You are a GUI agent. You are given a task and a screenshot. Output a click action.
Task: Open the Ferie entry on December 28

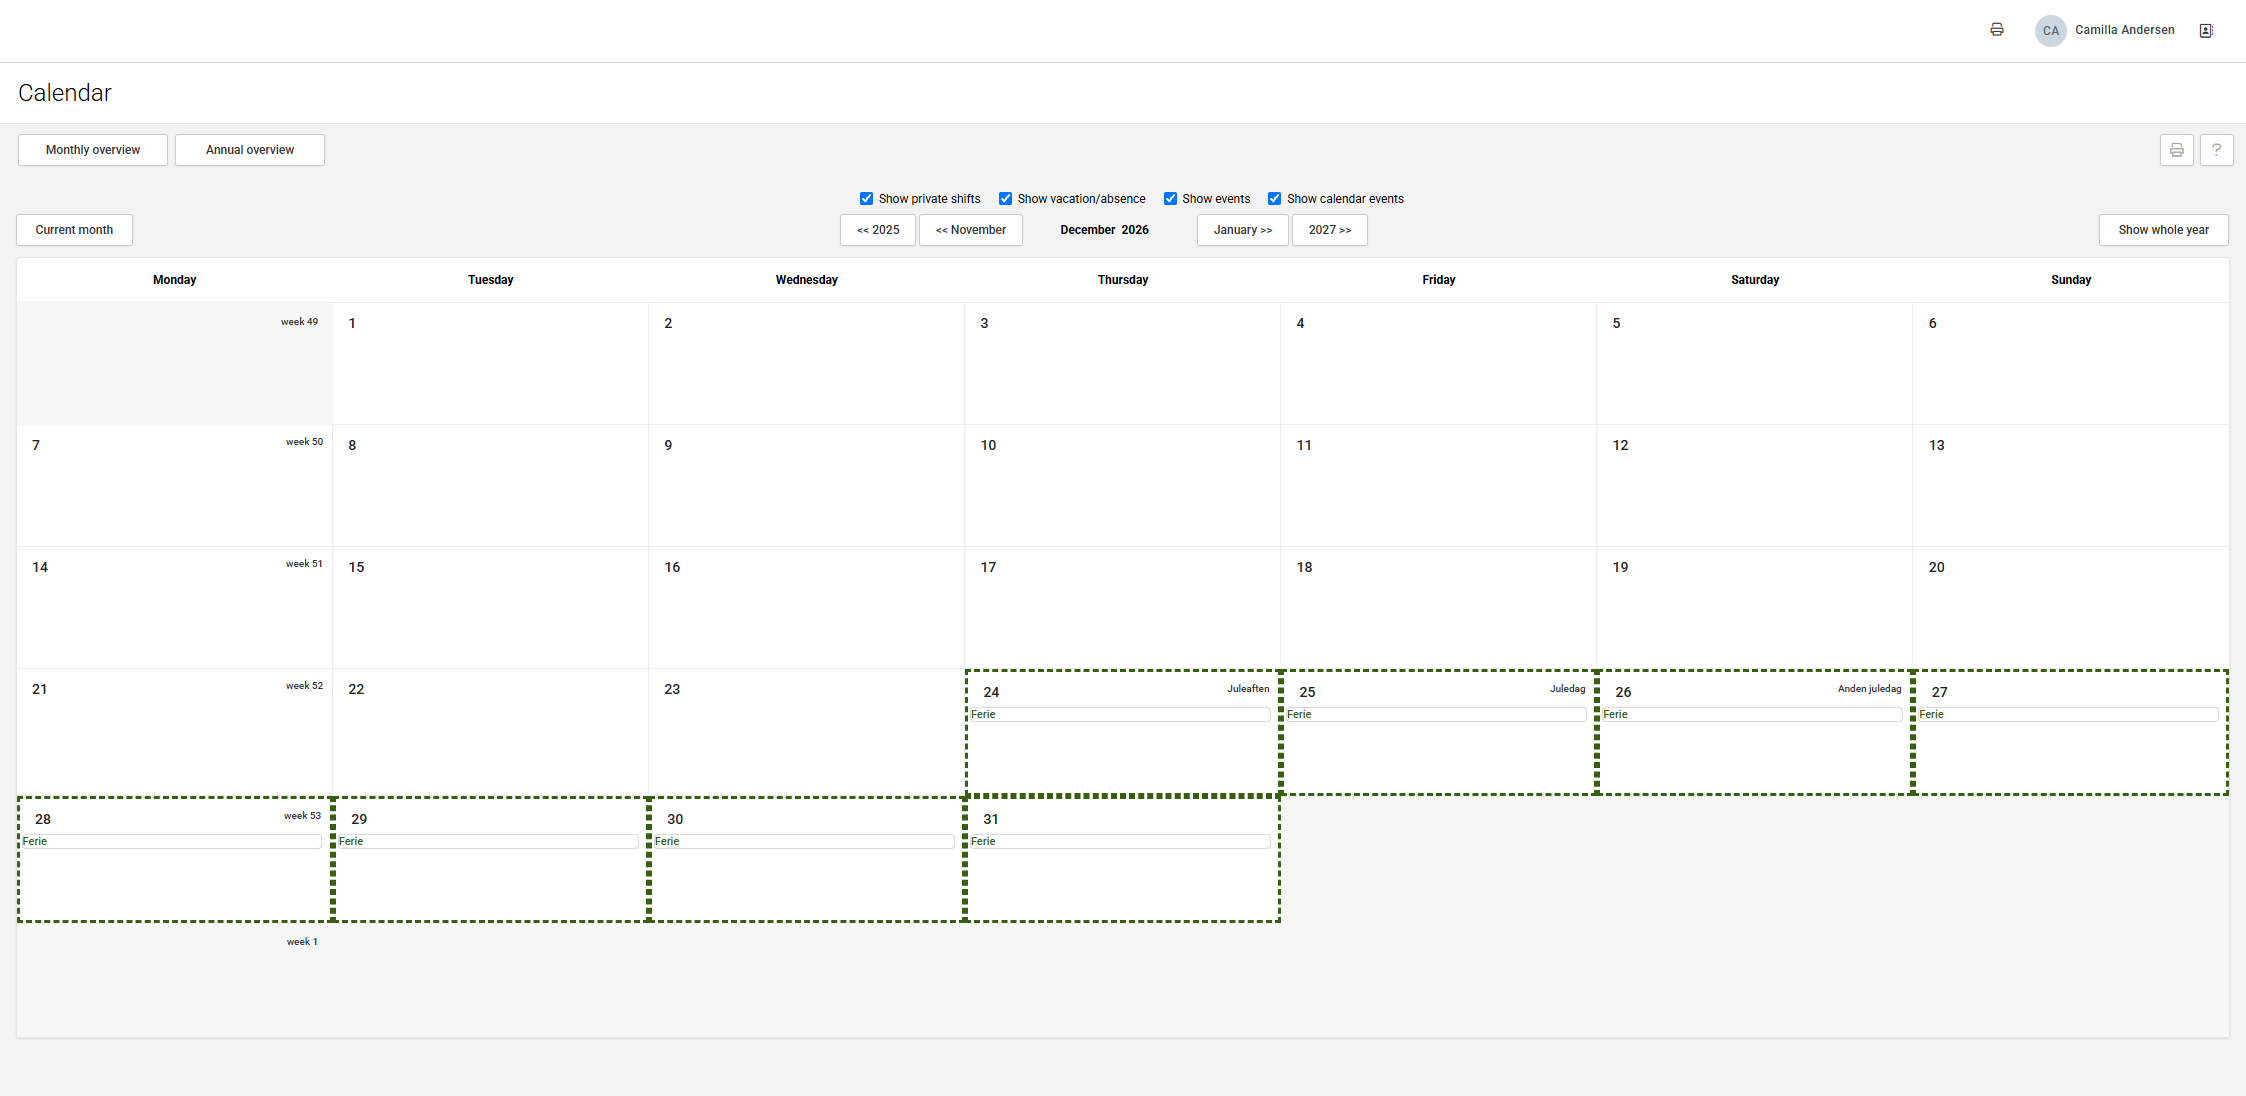click(172, 841)
